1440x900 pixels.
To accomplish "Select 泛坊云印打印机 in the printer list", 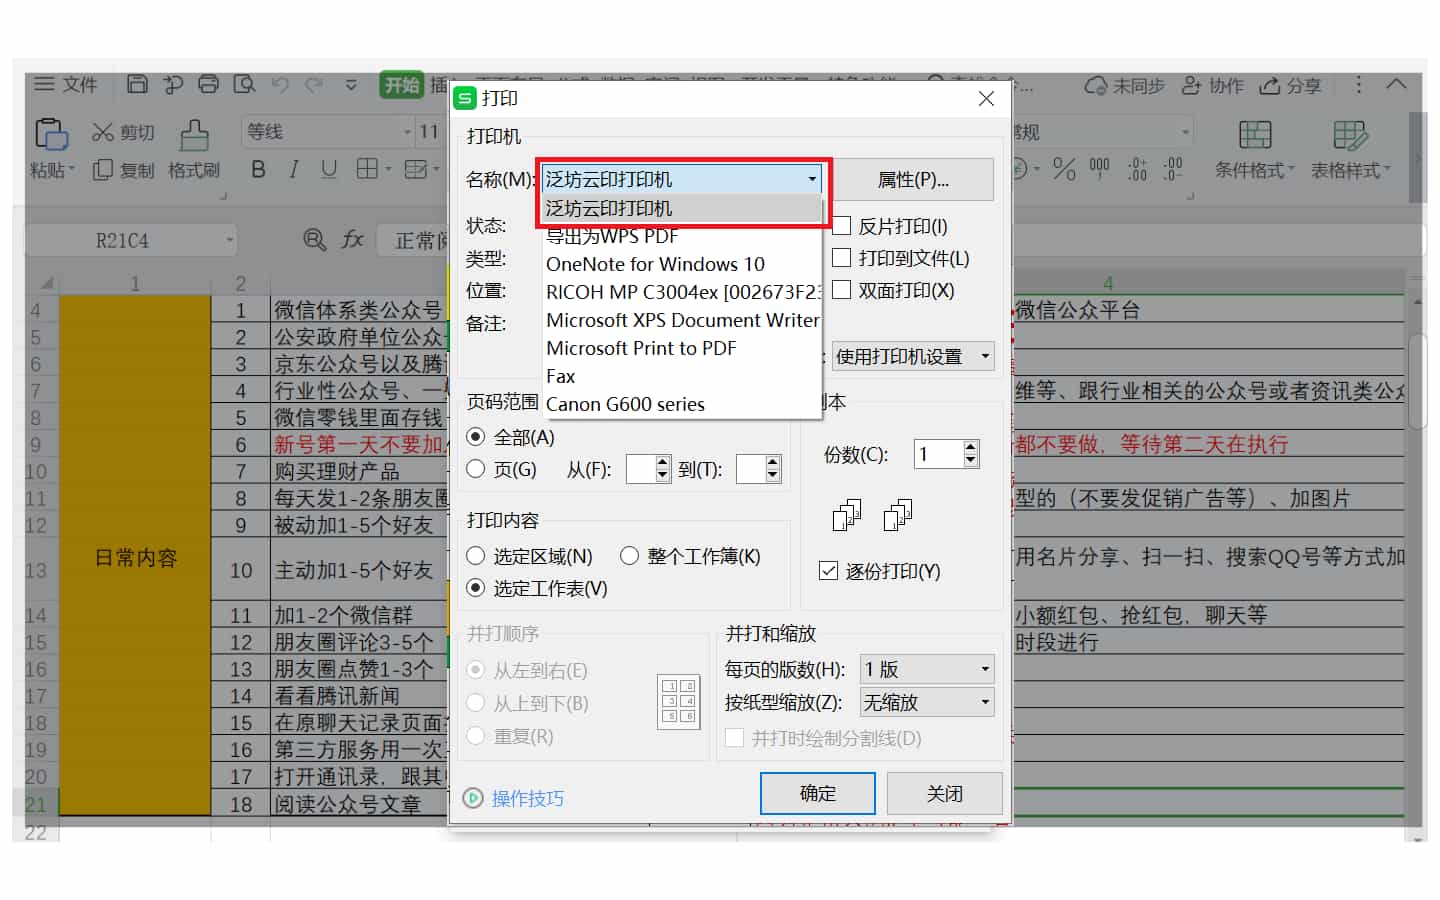I will point(682,208).
